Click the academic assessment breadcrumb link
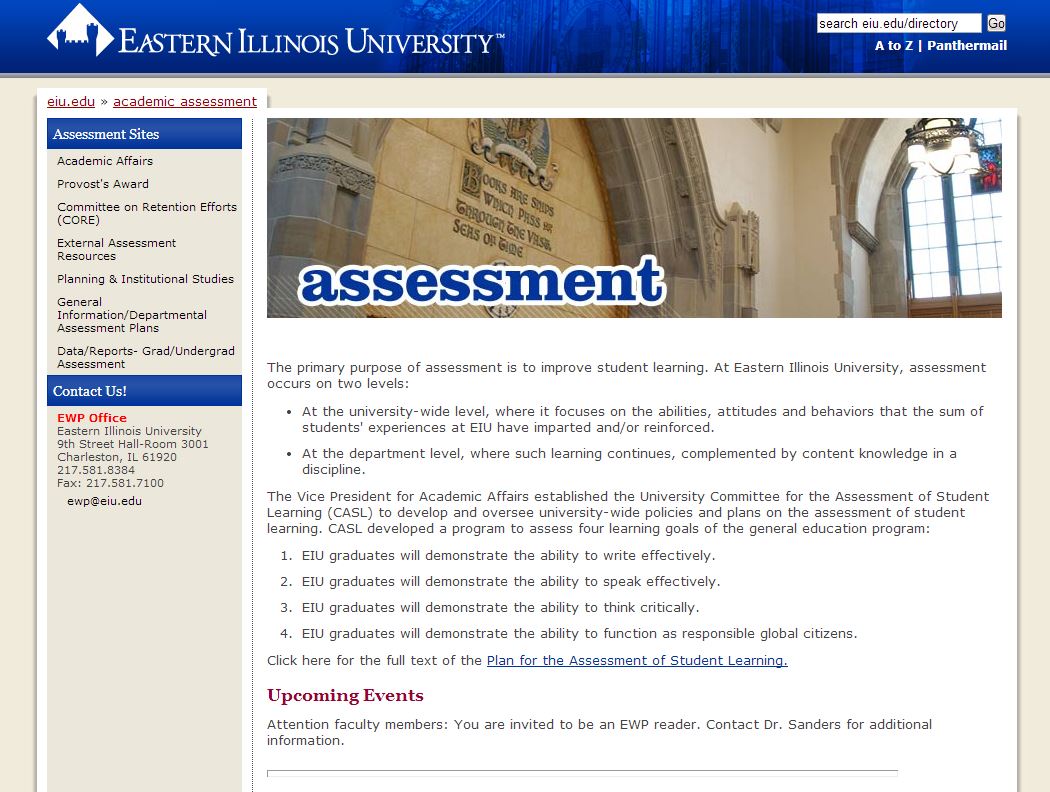 (x=185, y=101)
